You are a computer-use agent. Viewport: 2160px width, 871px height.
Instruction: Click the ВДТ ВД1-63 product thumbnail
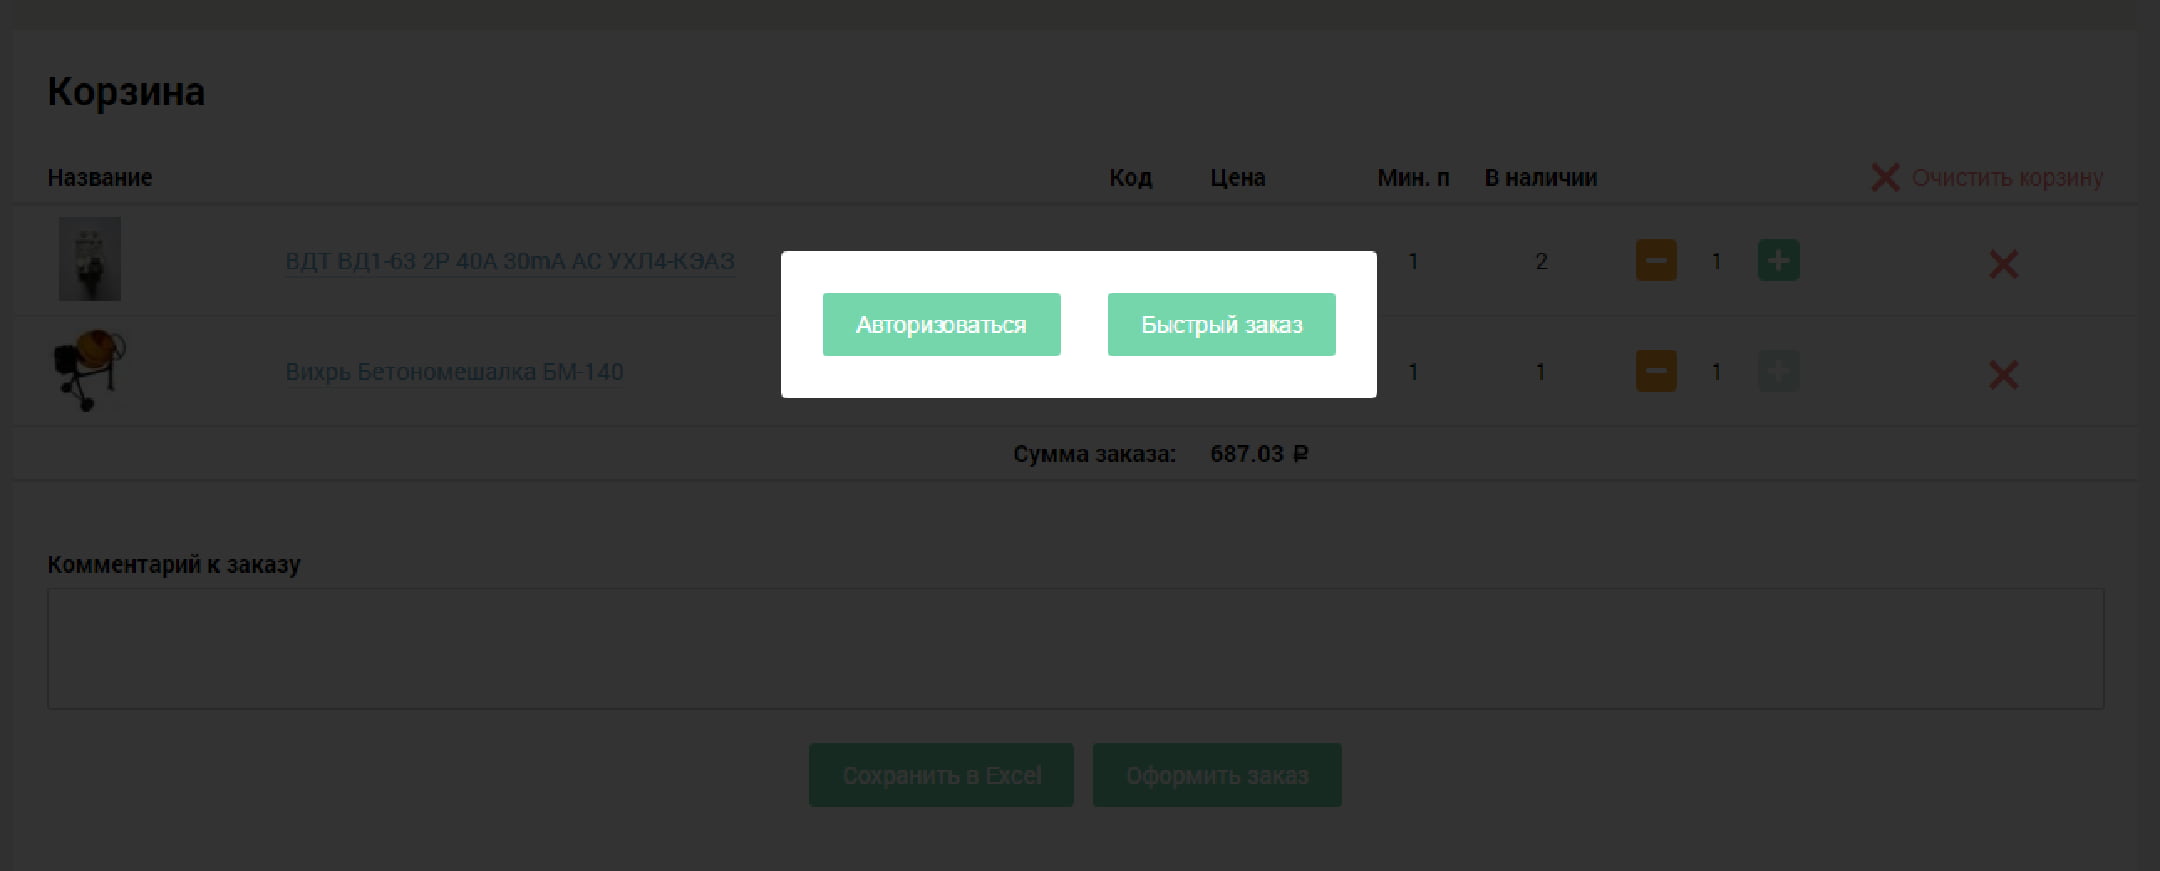[x=90, y=259]
